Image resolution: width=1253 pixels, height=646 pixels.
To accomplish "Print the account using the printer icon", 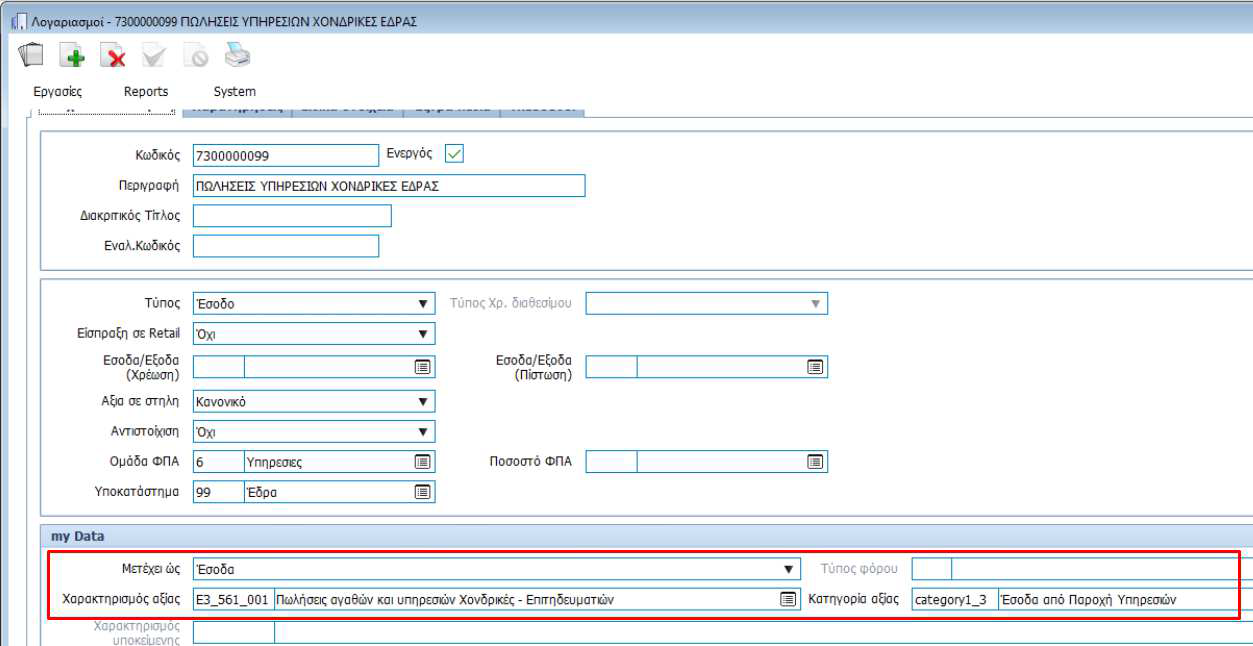I will tap(237, 57).
